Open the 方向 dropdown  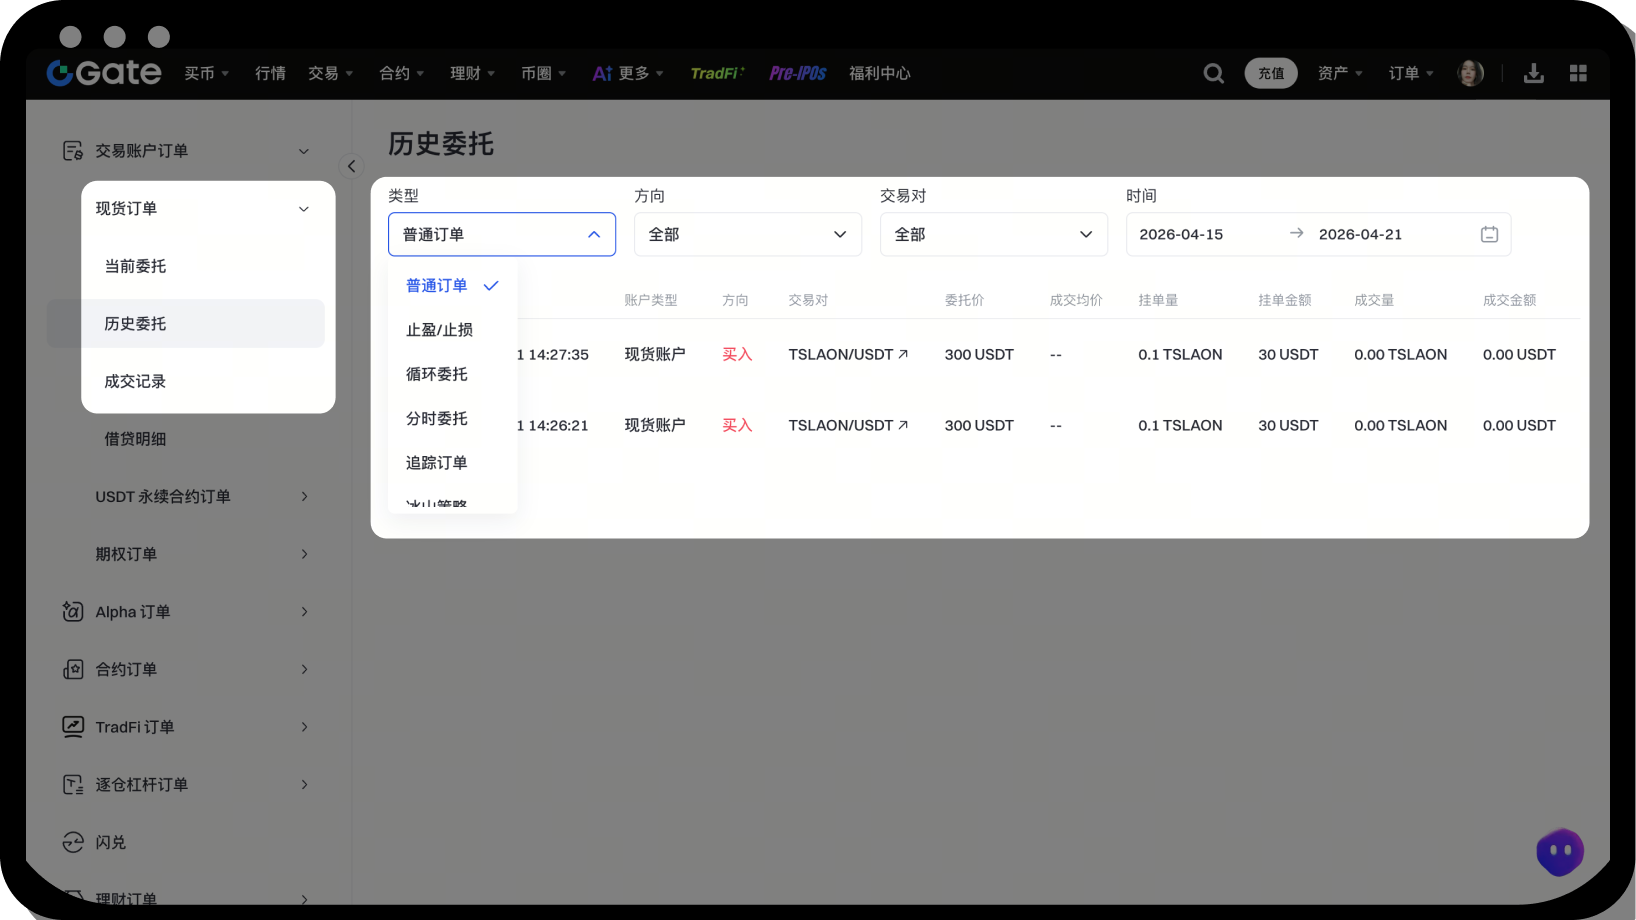point(747,234)
